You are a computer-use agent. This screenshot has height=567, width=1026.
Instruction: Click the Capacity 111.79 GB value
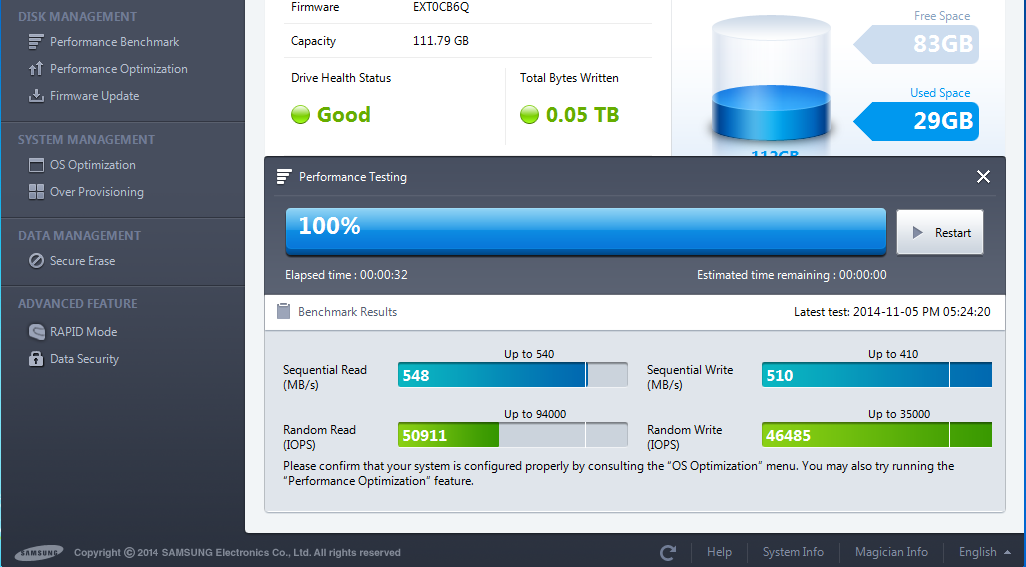click(x=440, y=41)
